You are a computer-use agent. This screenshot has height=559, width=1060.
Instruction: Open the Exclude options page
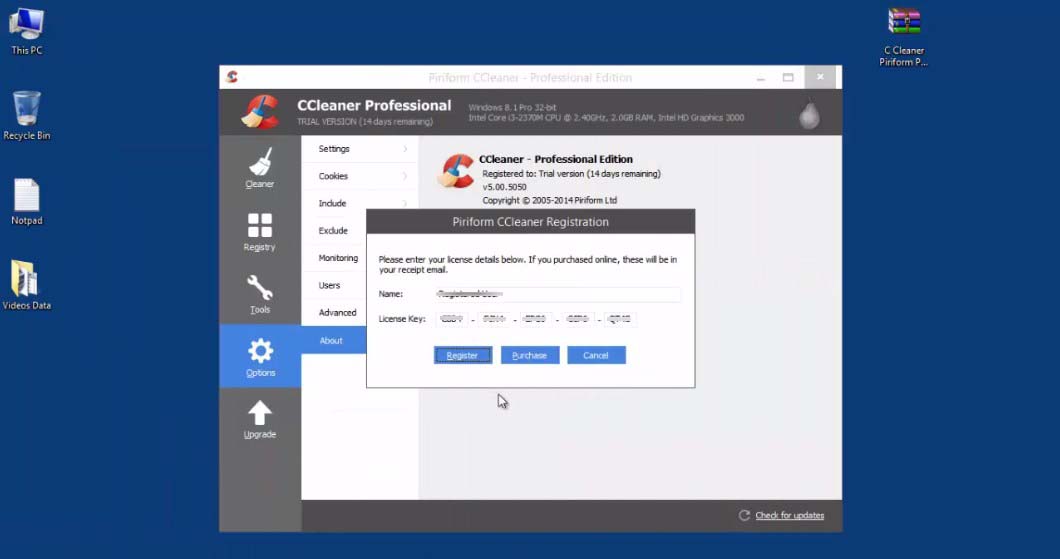334,230
